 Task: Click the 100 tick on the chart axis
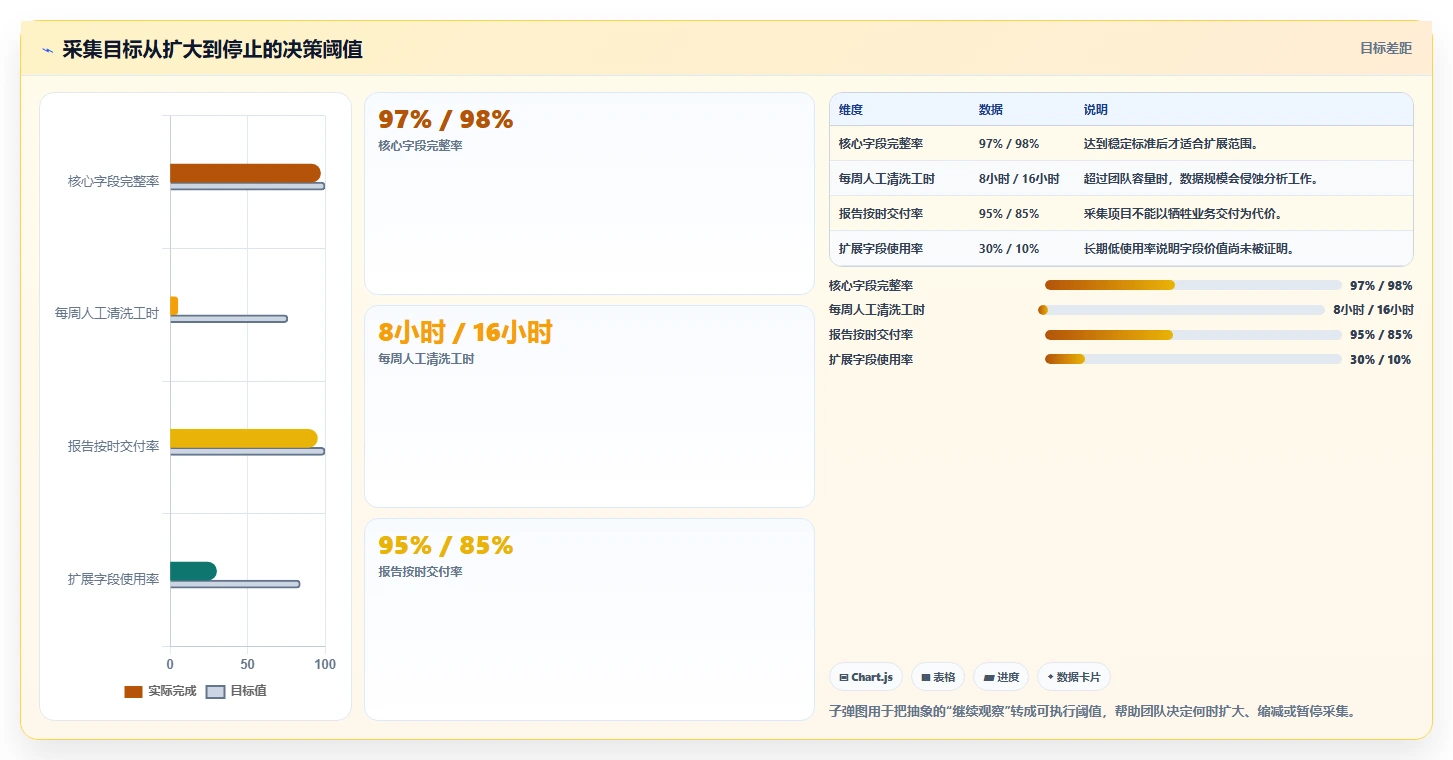click(x=324, y=664)
